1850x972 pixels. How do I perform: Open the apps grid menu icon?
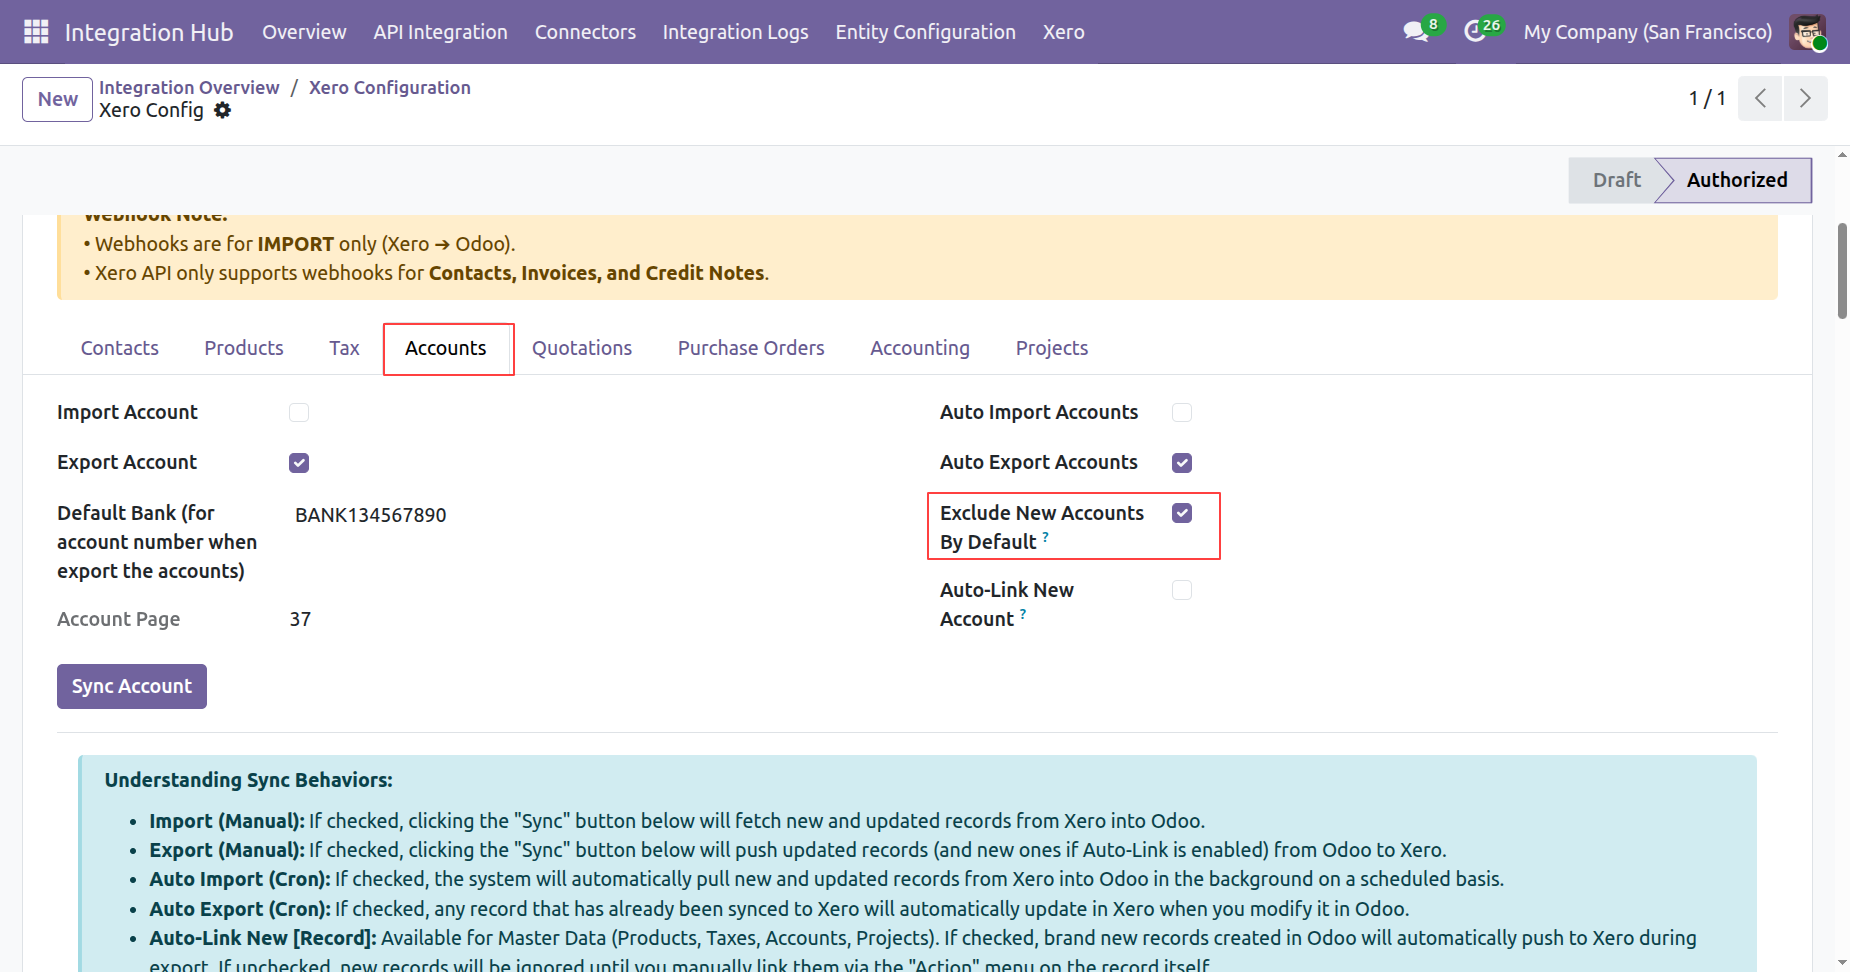coord(36,32)
